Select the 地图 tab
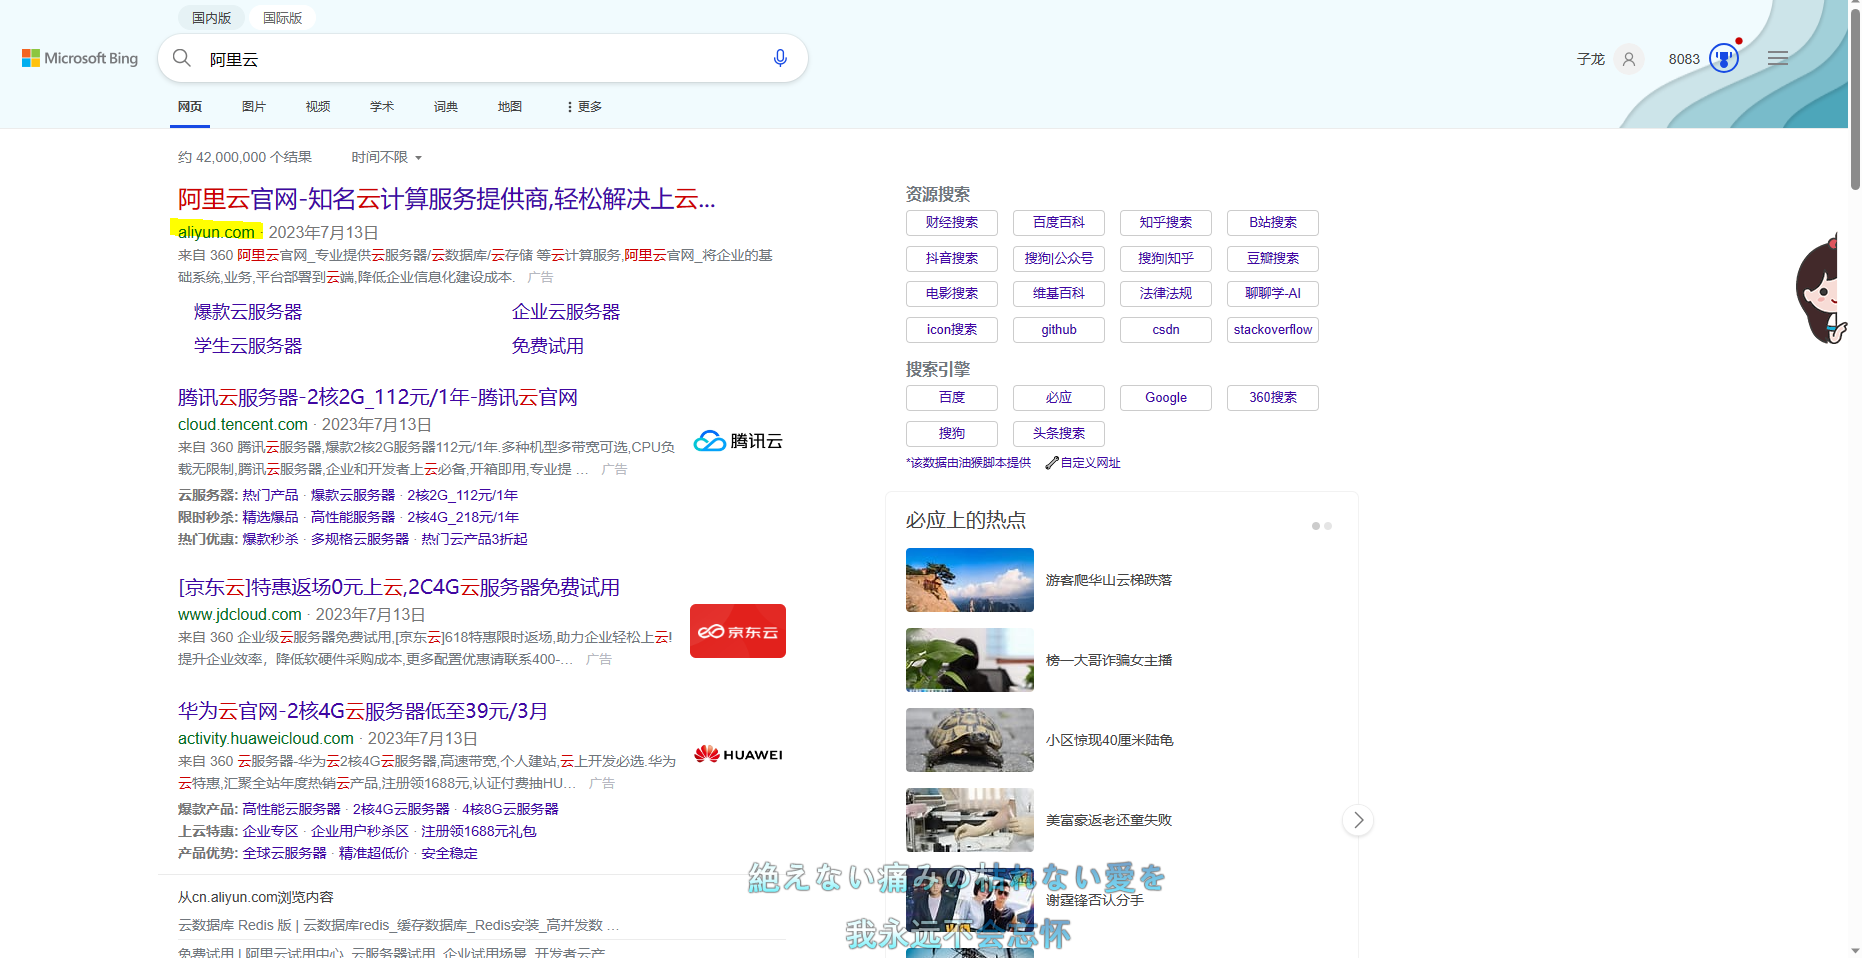 click(510, 107)
